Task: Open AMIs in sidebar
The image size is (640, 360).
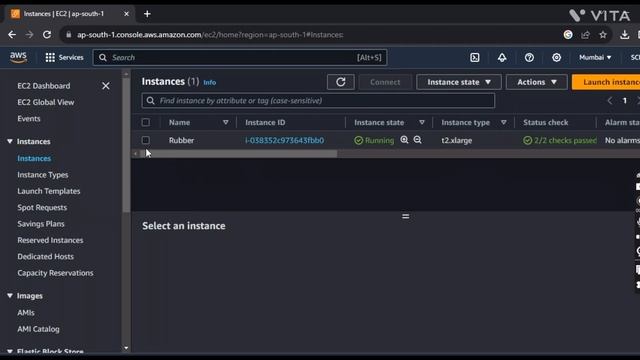Action: coord(26,313)
